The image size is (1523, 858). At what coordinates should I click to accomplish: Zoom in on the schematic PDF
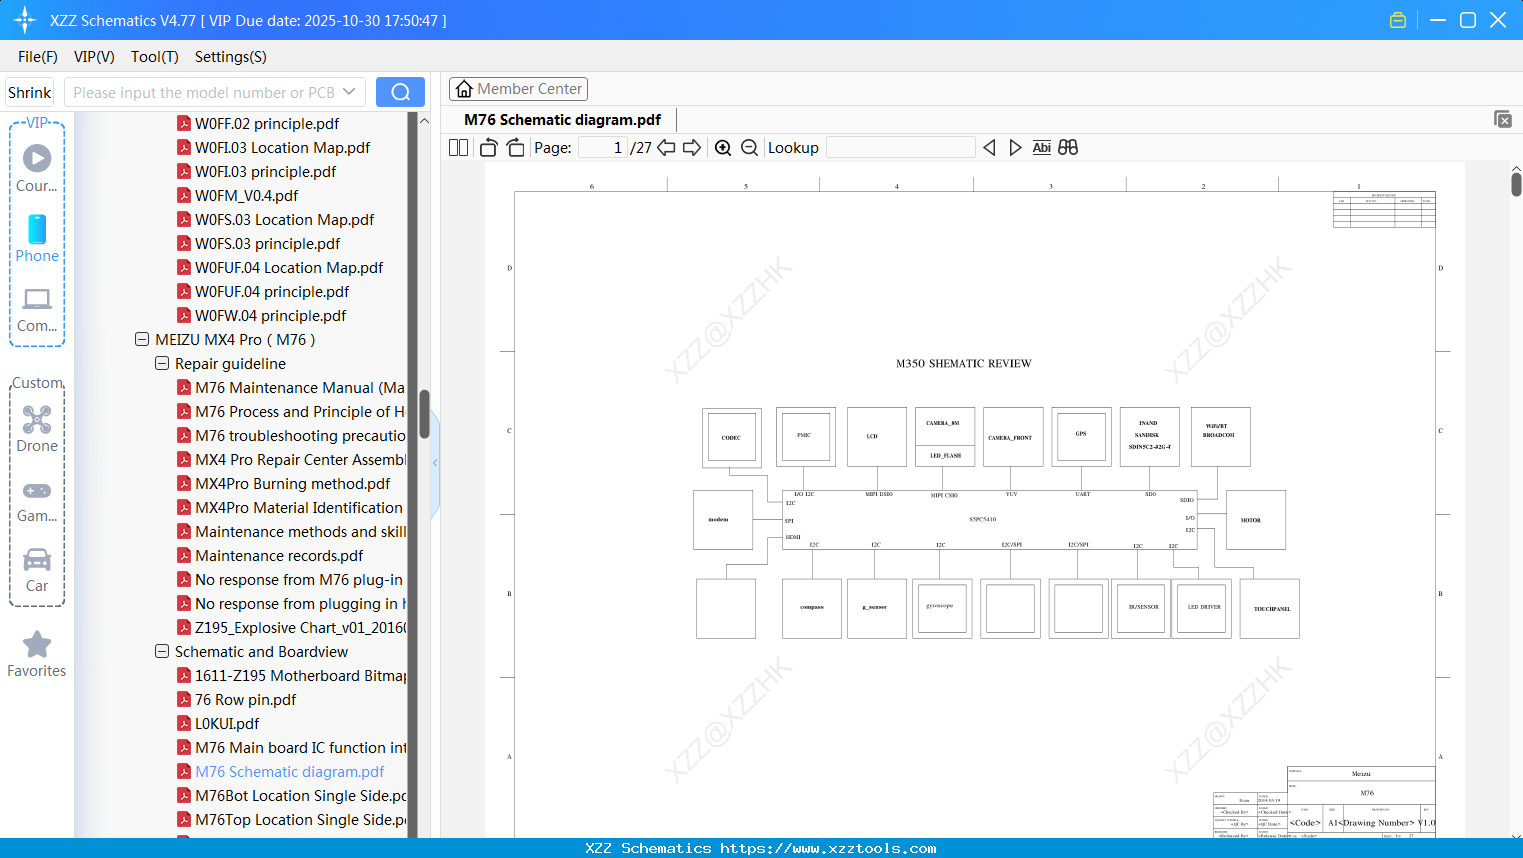[722, 147]
